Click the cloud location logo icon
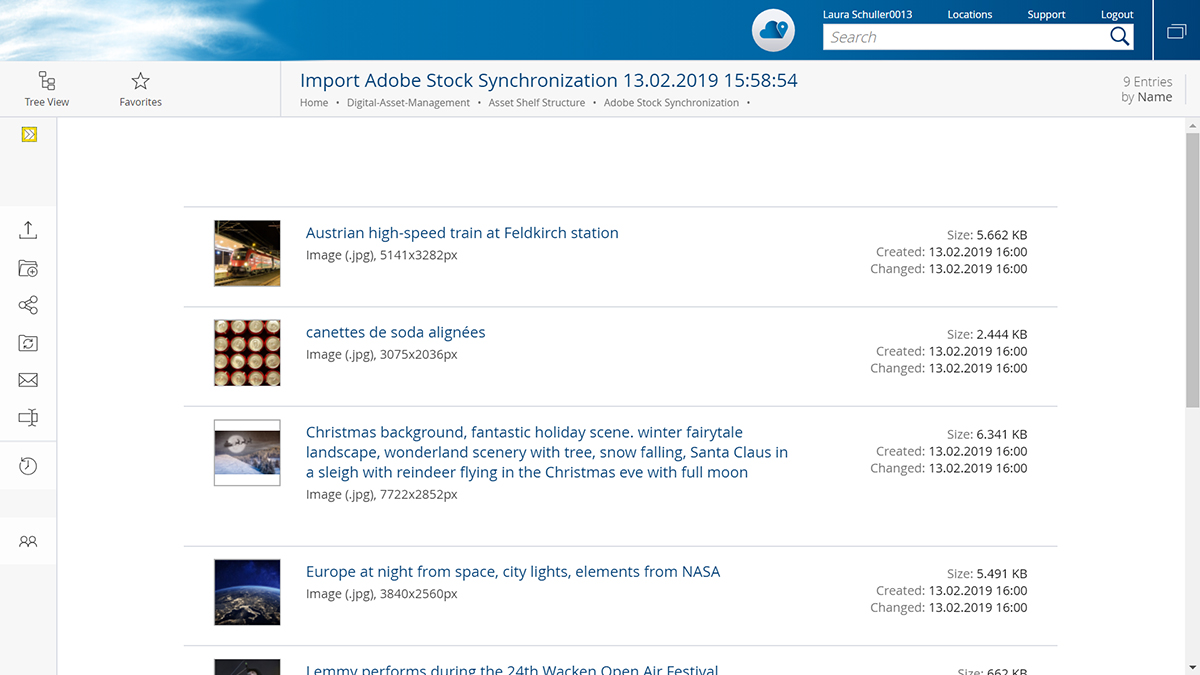The height and width of the screenshot is (675, 1200). click(773, 31)
